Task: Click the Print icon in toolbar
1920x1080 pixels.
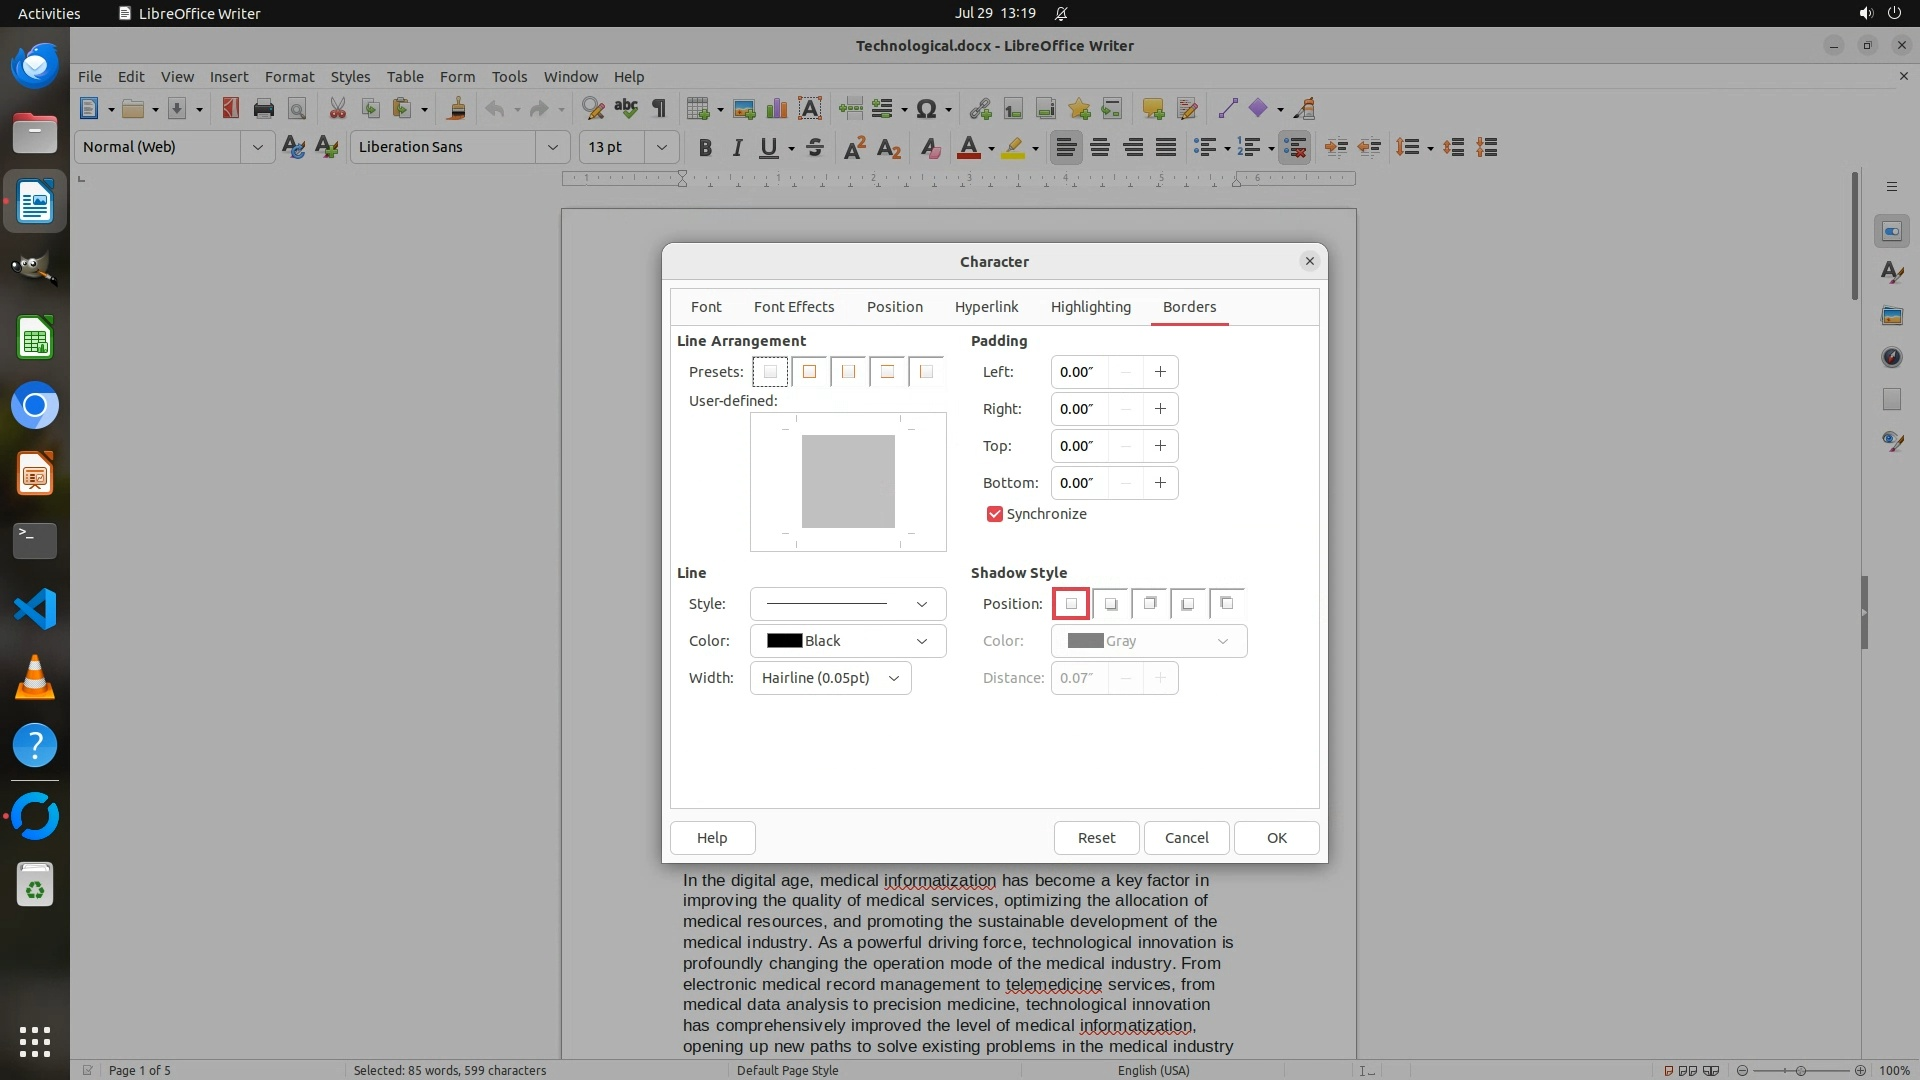Action: click(x=264, y=109)
